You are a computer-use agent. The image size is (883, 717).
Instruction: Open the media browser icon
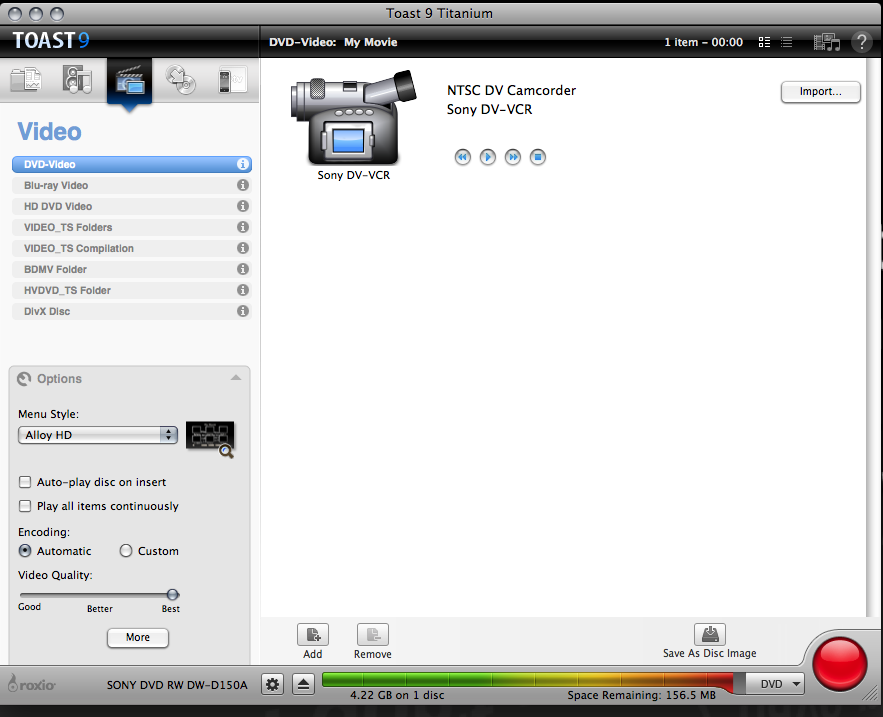827,42
